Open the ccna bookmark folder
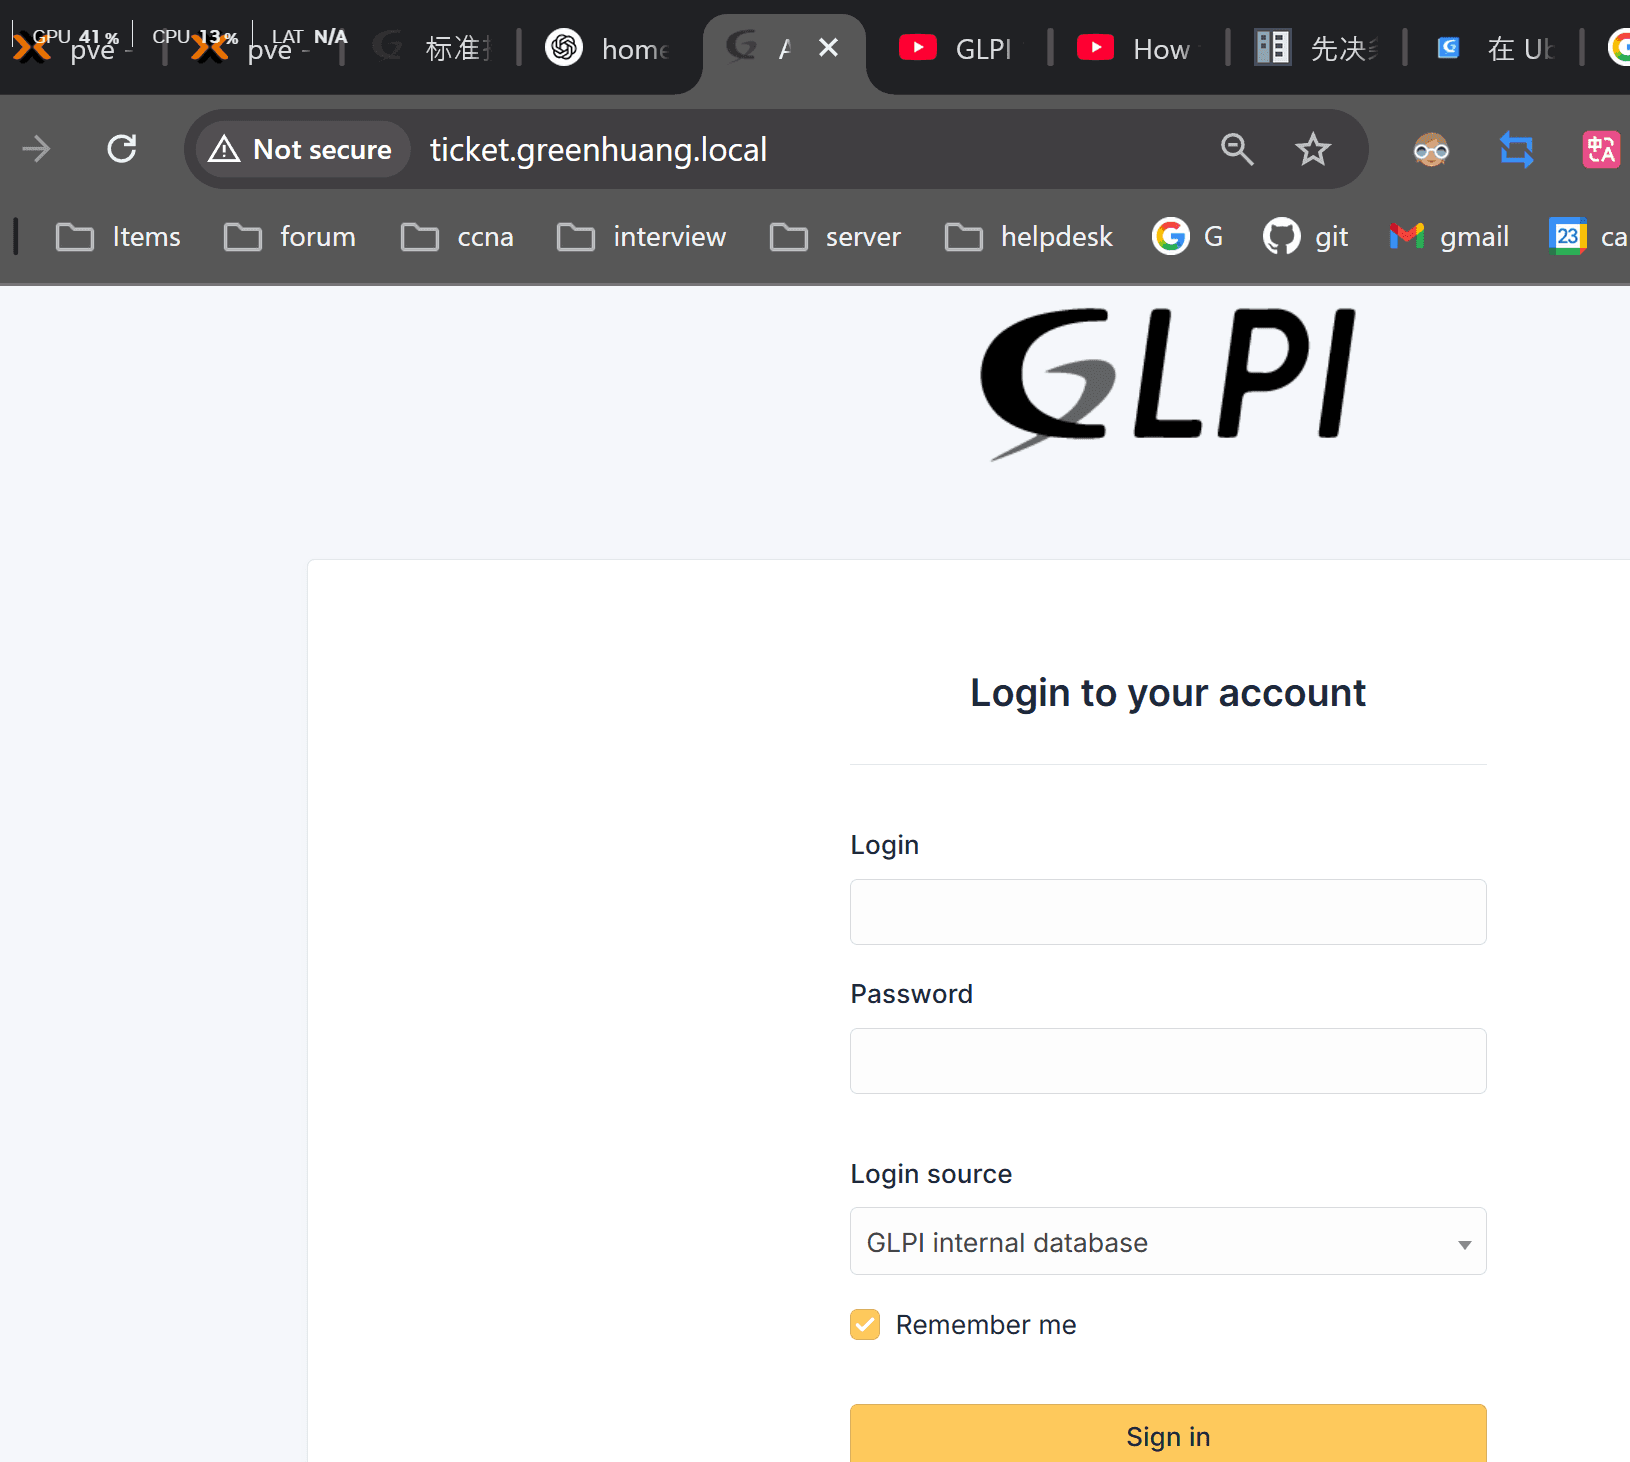The width and height of the screenshot is (1630, 1462). [457, 237]
